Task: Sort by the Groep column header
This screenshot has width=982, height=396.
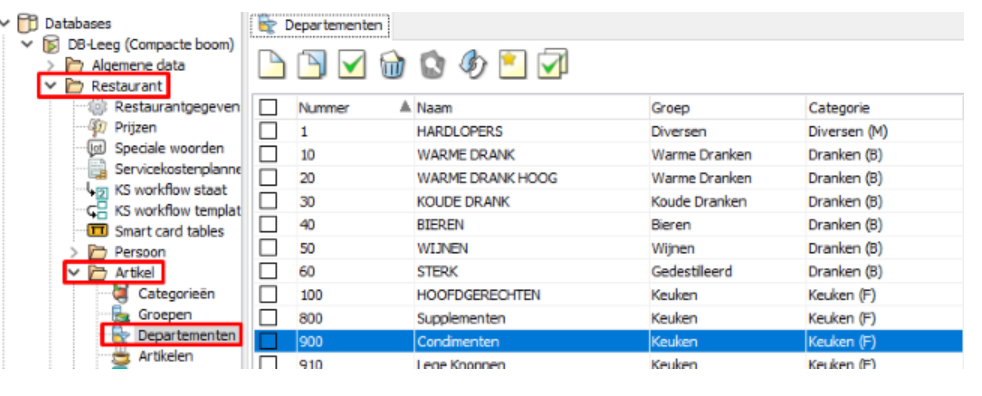Action: pos(728,108)
